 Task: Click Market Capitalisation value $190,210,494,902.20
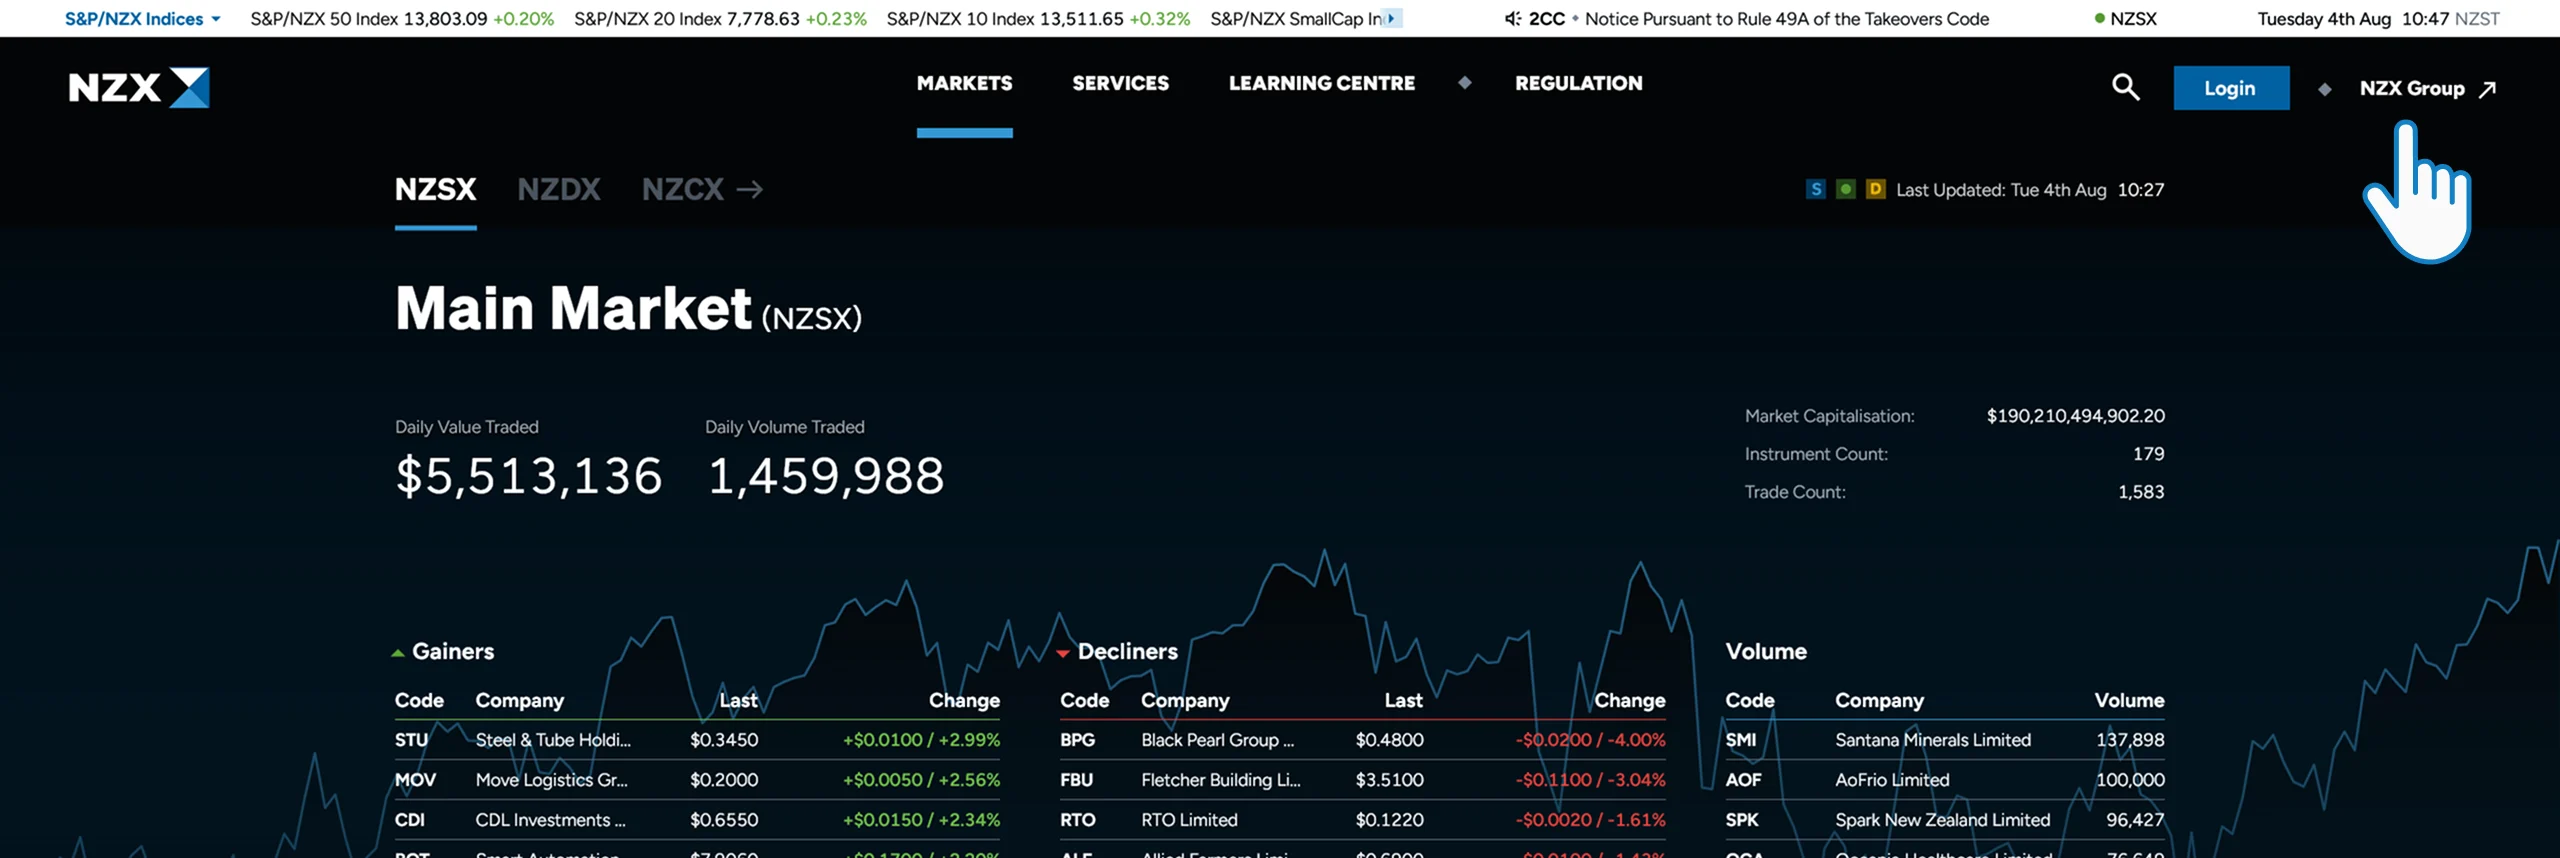point(2075,416)
